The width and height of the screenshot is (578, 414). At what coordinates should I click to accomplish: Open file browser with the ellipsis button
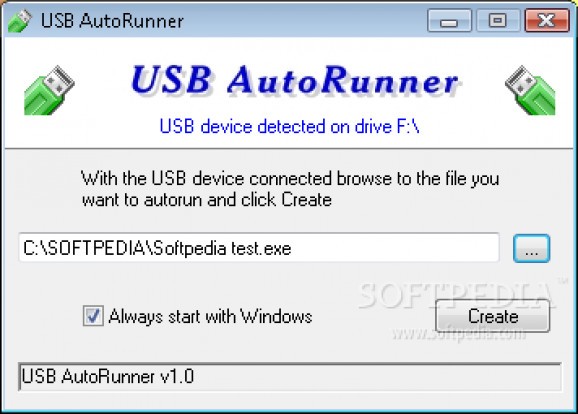point(532,248)
